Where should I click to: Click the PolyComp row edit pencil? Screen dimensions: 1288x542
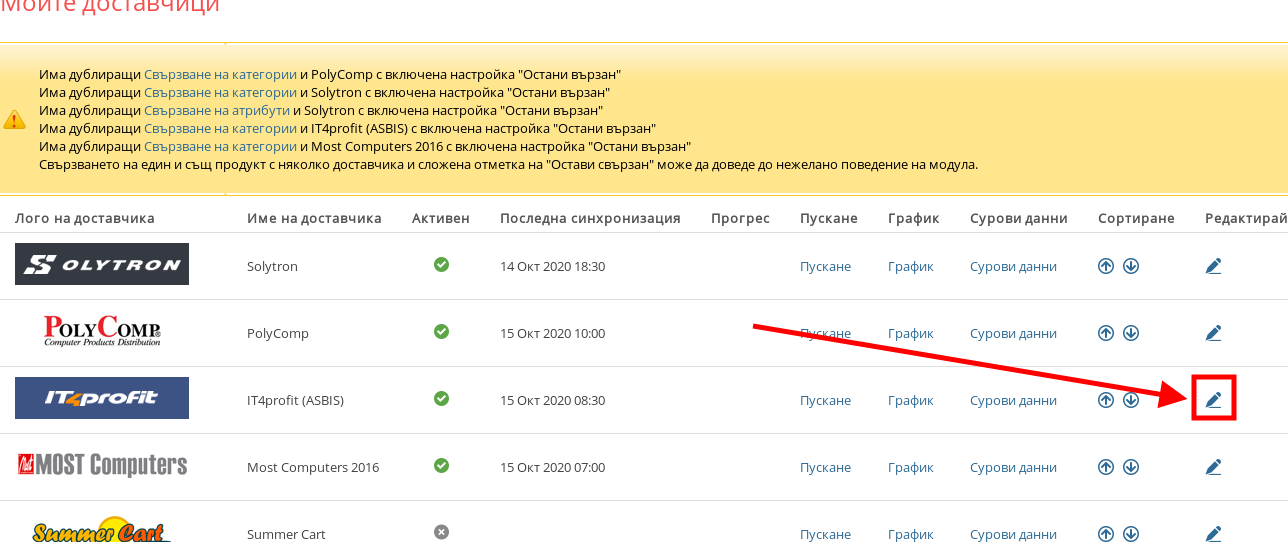[x=1213, y=333]
